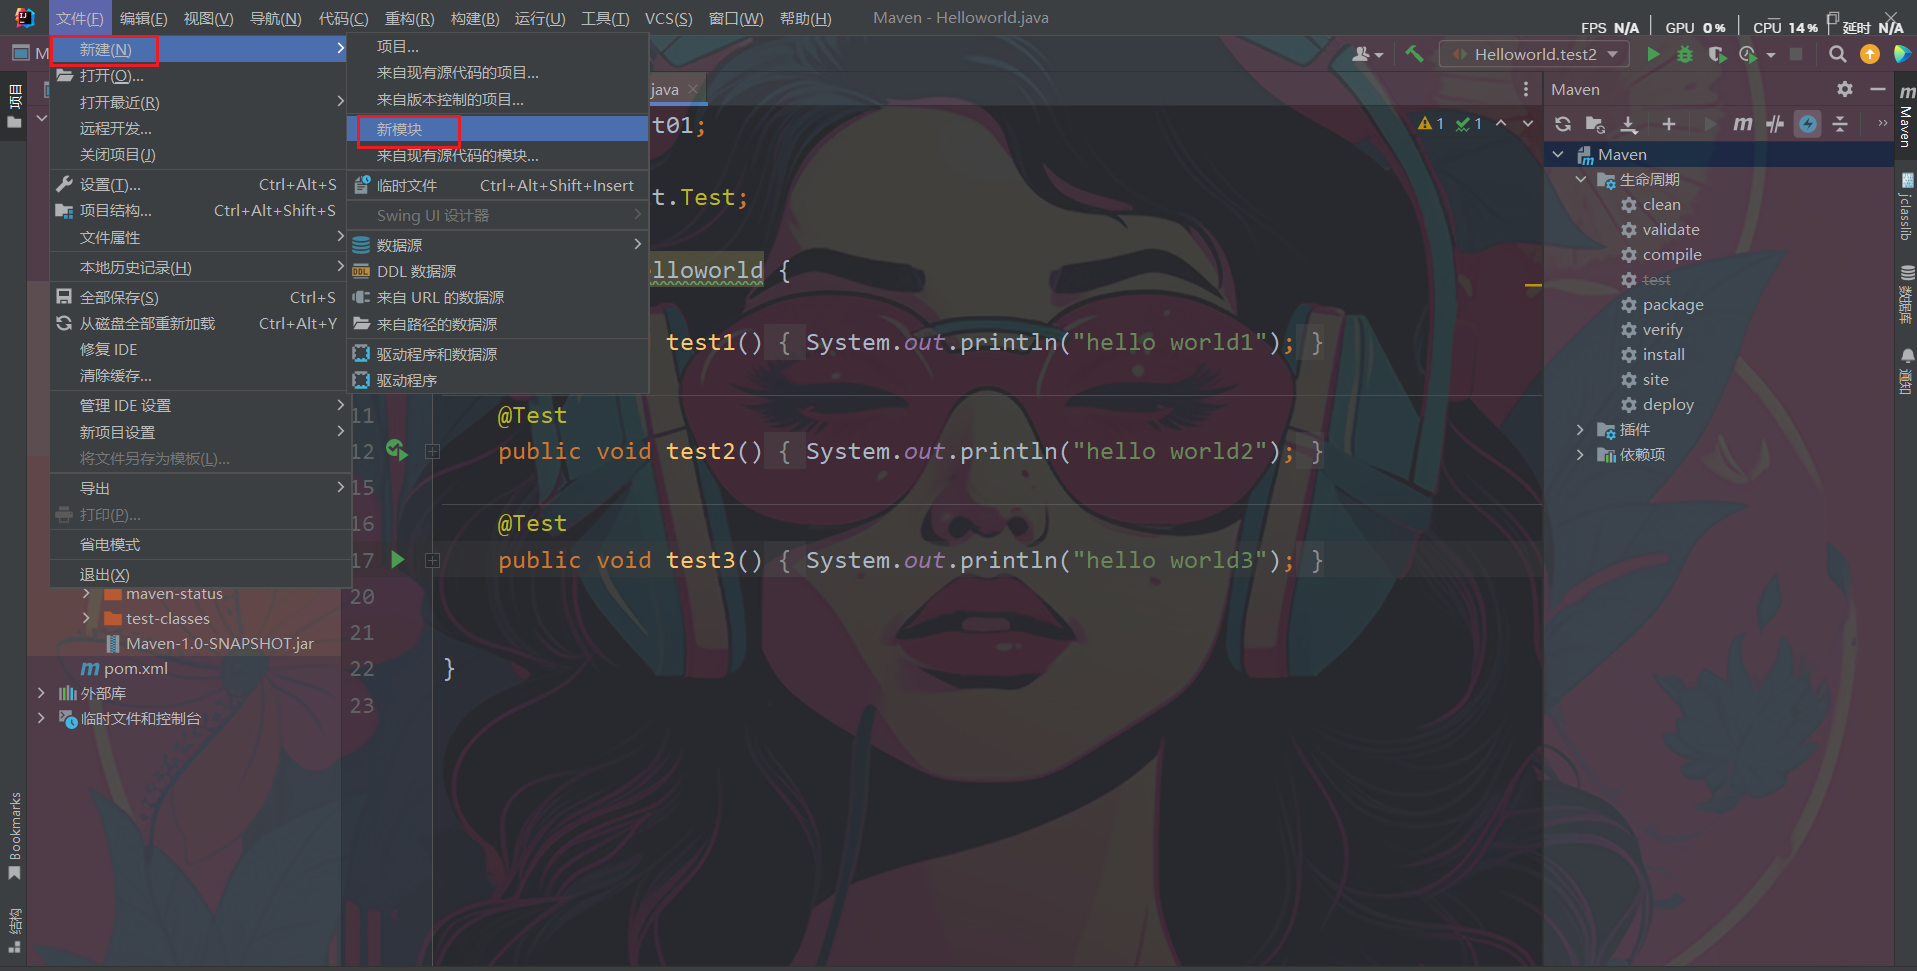
Task: Expand the test-classes folder in project tree
Action: pos(86,619)
